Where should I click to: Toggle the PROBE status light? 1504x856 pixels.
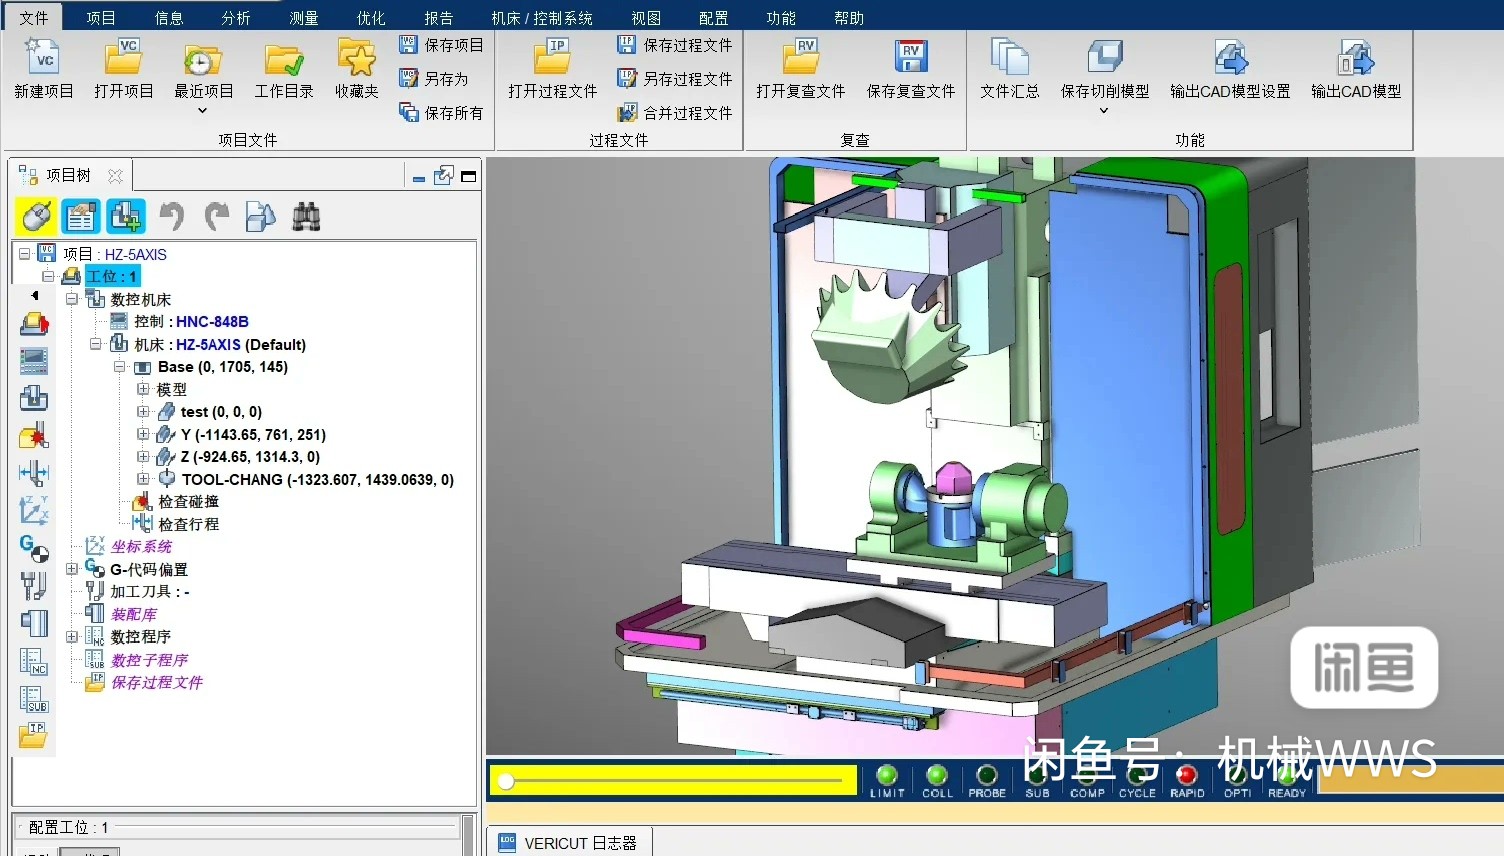point(987,775)
